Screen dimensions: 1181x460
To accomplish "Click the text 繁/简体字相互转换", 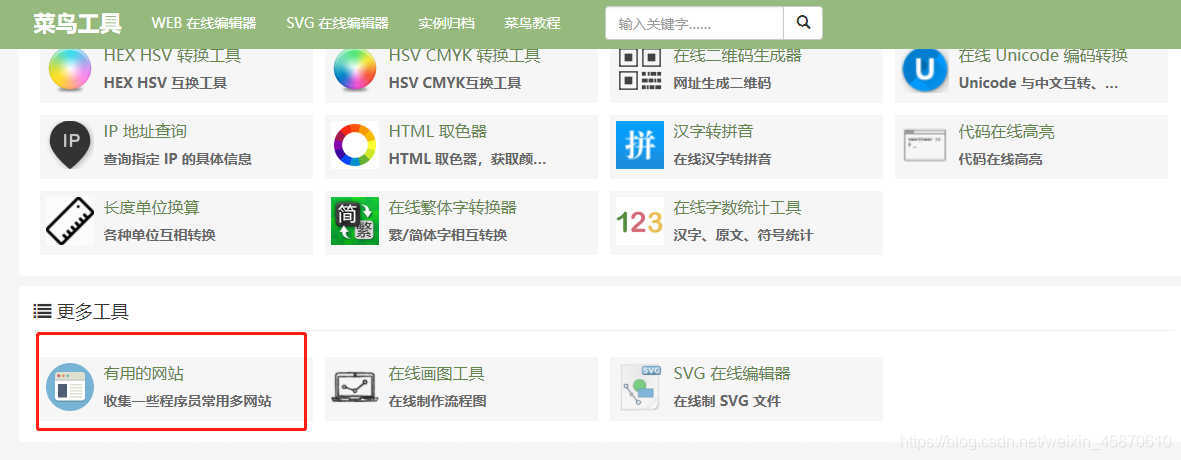I will tap(448, 235).
